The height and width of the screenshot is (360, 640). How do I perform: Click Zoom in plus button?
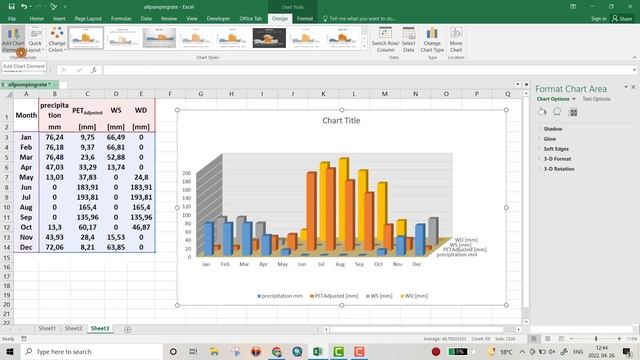[619, 339]
